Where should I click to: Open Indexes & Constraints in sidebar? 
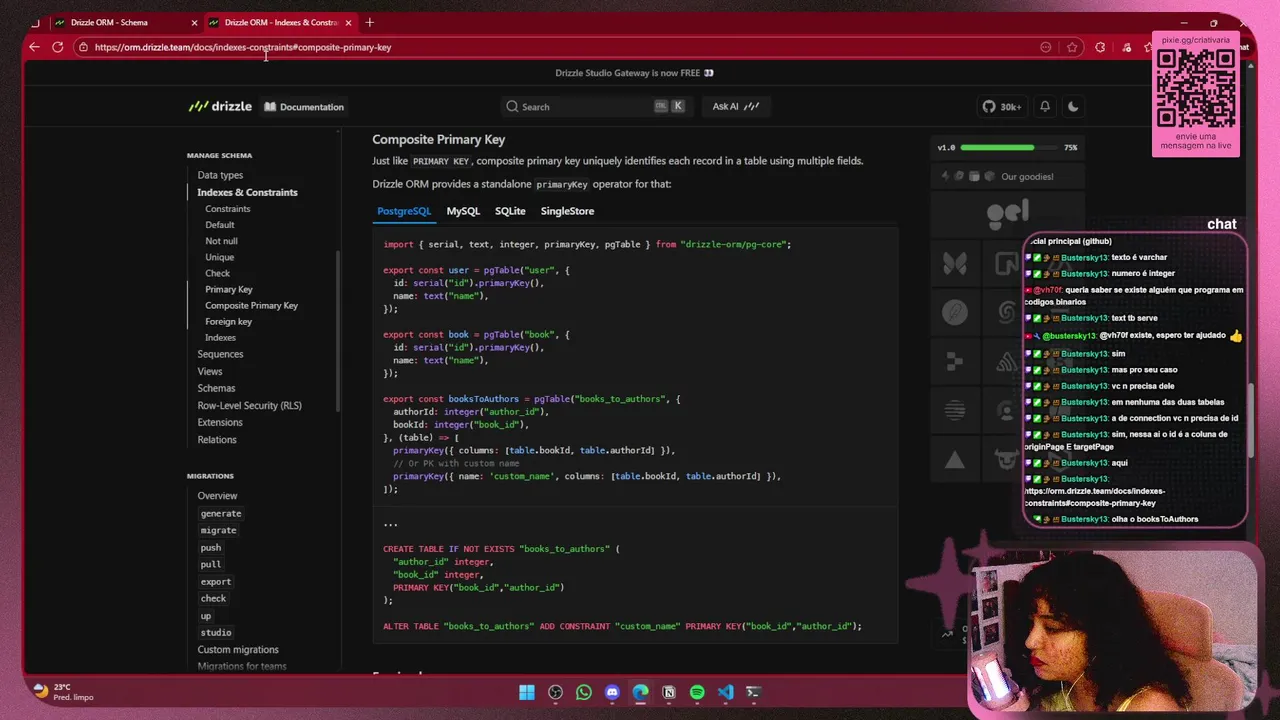click(247, 192)
